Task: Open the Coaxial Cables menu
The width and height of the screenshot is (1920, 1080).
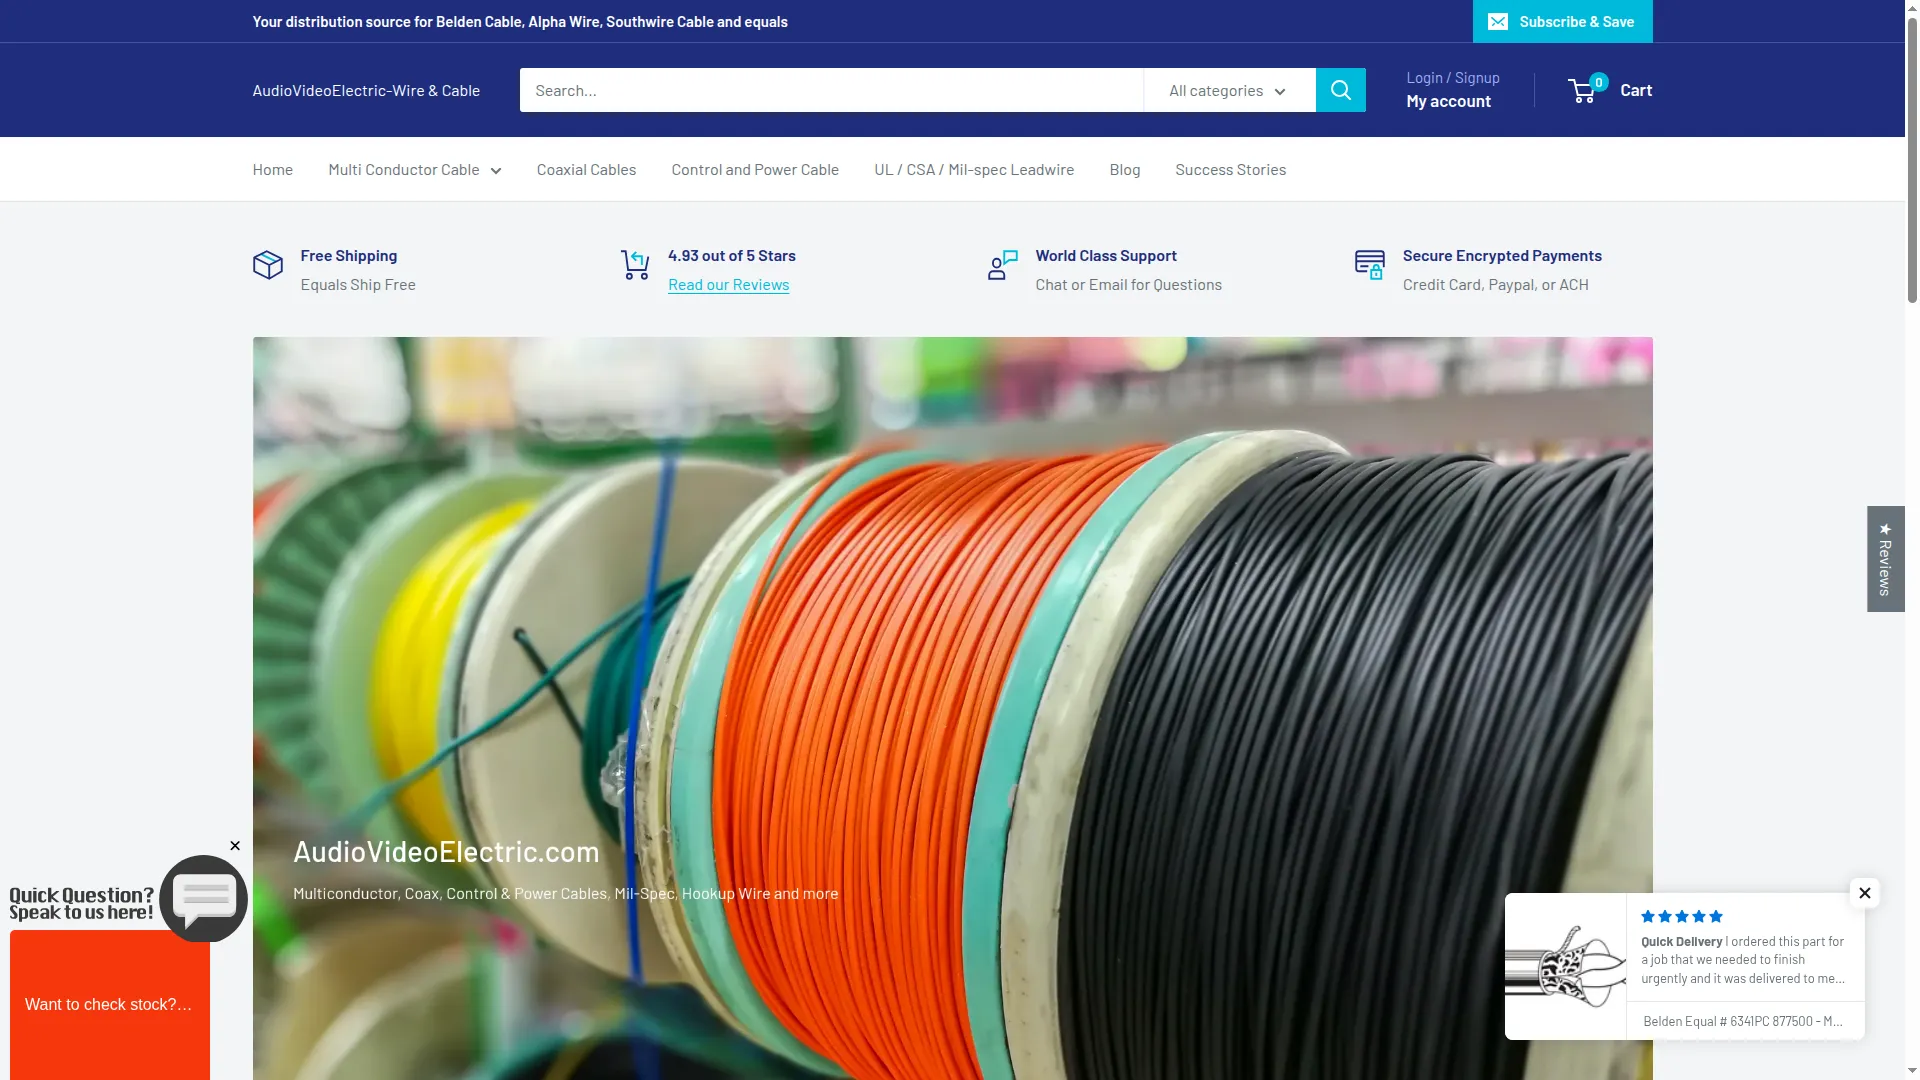Action: [x=586, y=170]
